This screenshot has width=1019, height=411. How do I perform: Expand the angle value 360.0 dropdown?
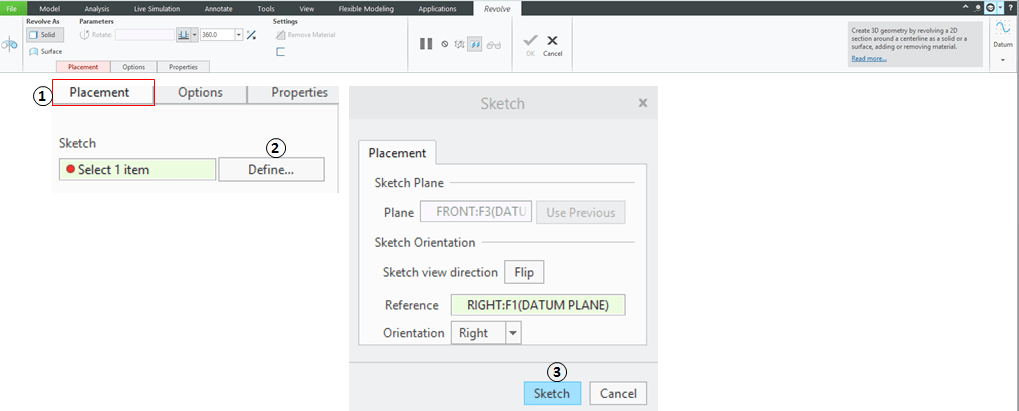click(239, 35)
